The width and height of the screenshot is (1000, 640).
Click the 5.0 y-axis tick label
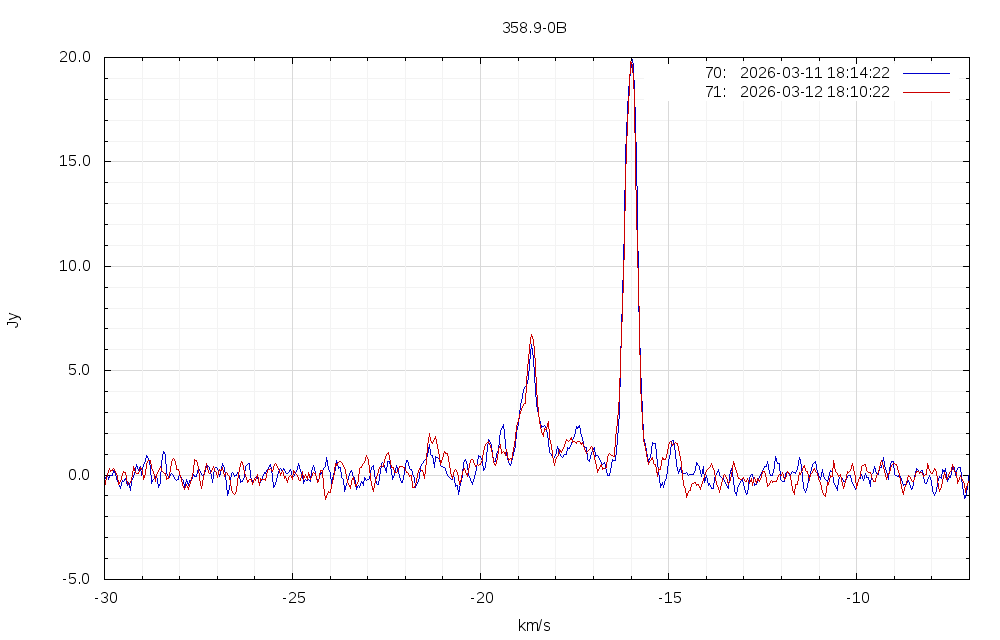coord(79,370)
